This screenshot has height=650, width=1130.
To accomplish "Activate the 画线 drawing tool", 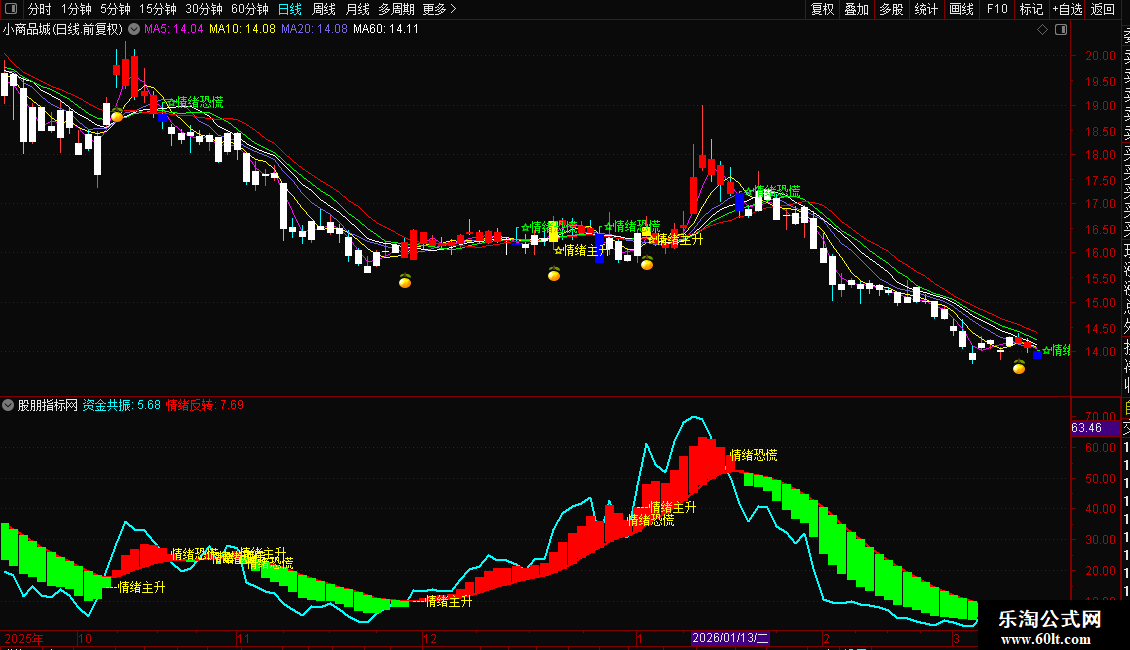I will click(961, 9).
